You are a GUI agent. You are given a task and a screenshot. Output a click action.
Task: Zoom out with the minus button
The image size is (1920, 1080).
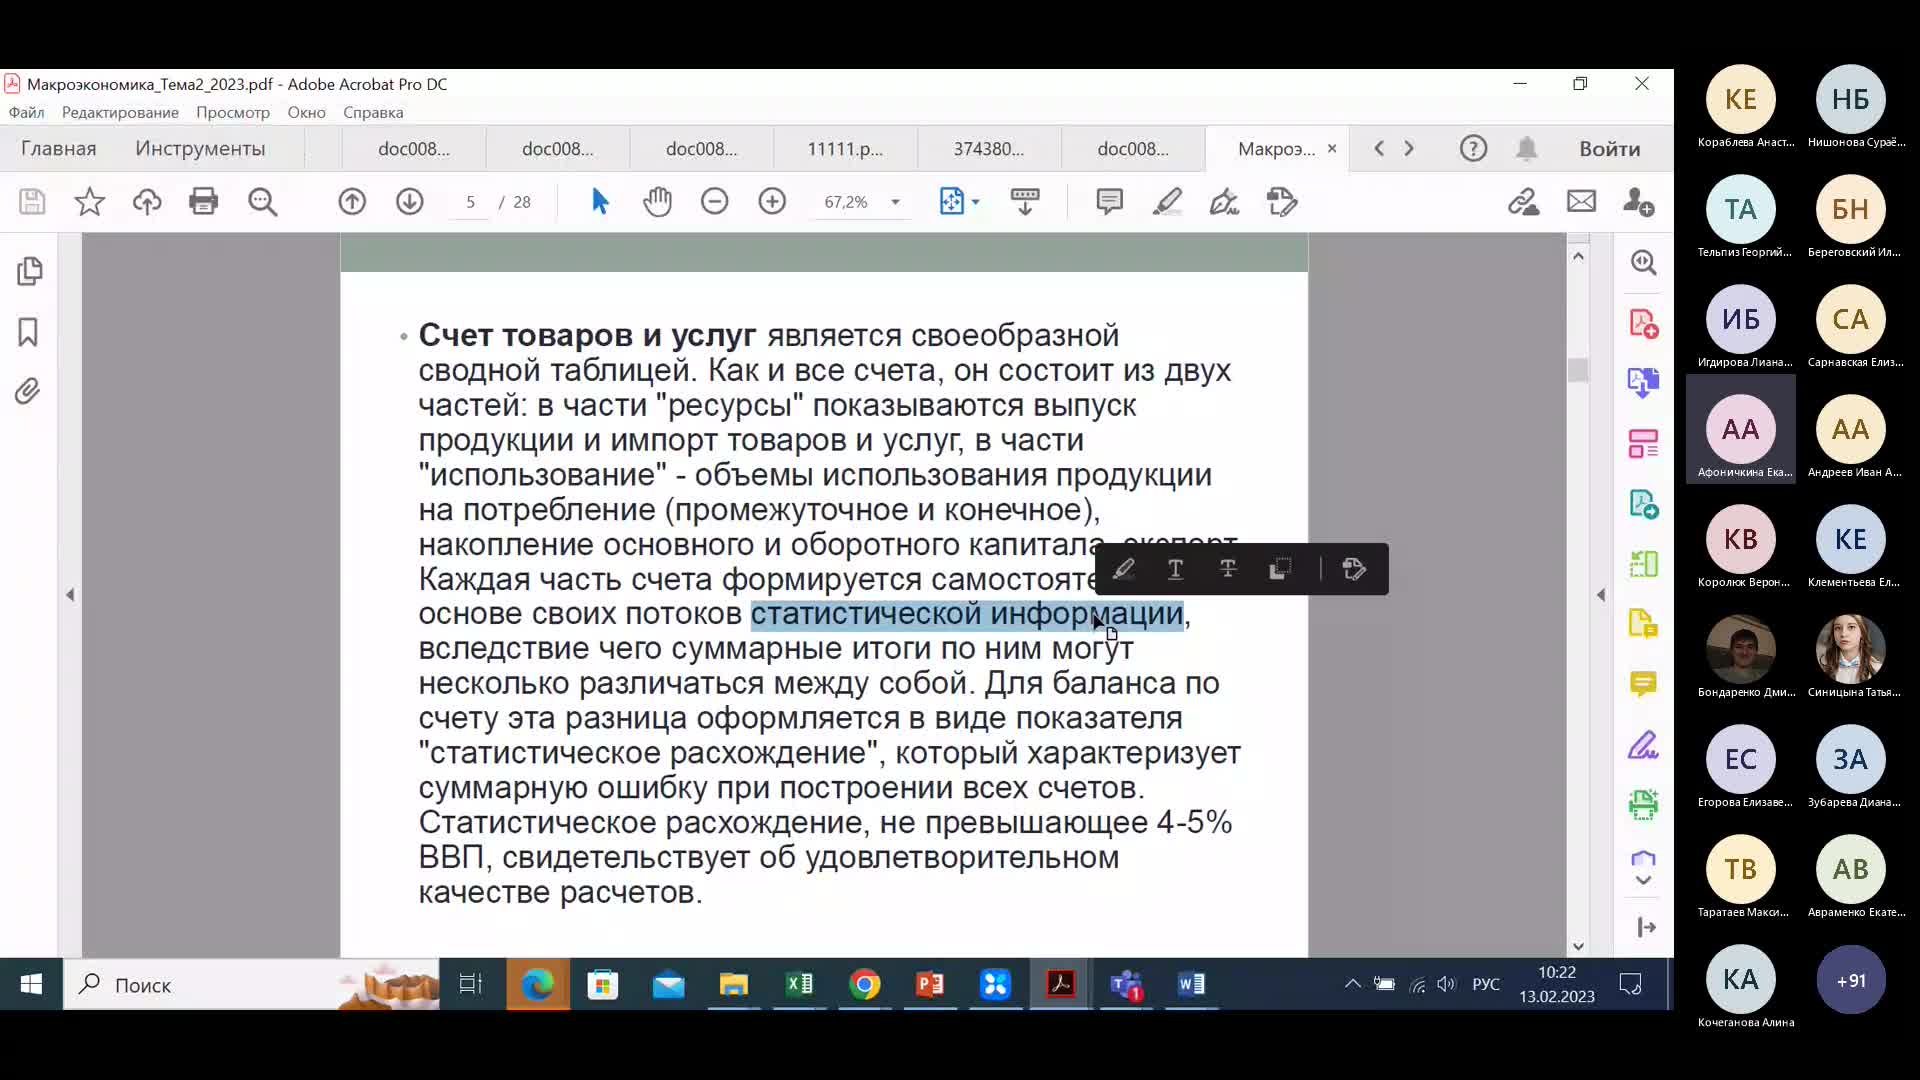point(714,202)
